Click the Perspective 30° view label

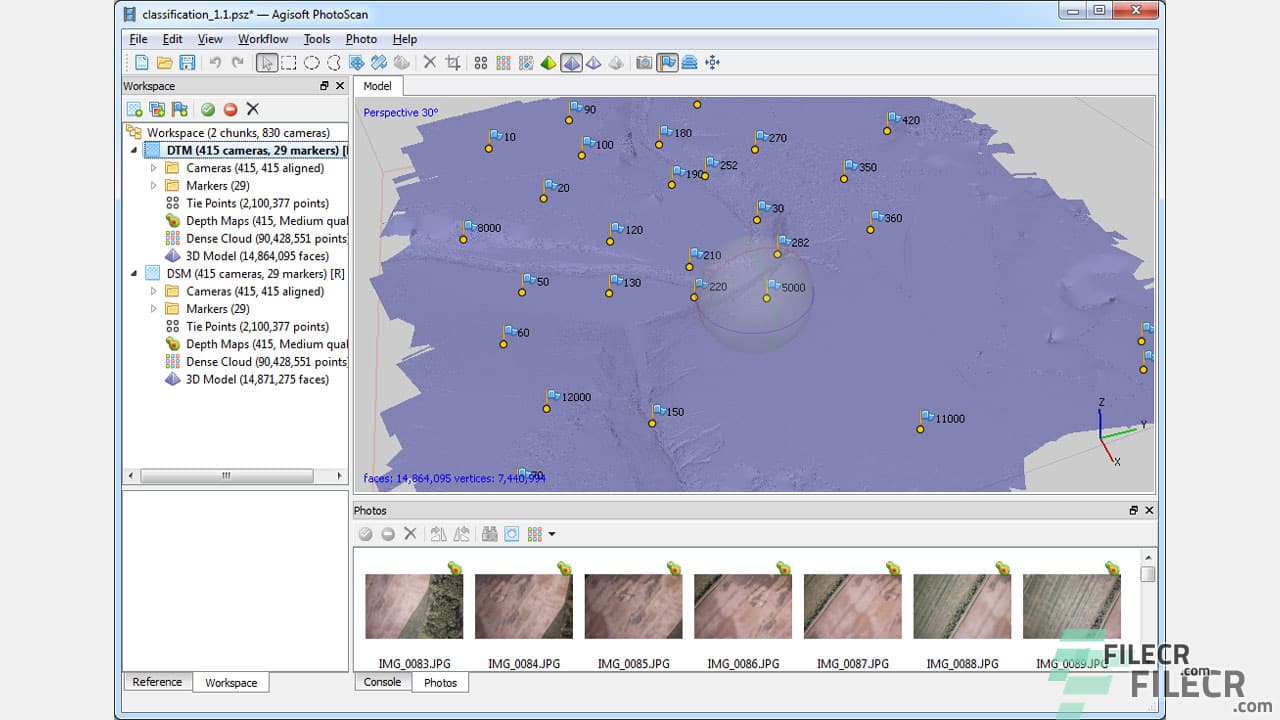[400, 112]
